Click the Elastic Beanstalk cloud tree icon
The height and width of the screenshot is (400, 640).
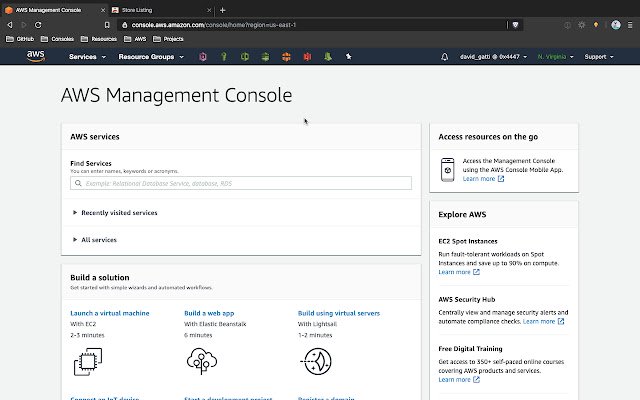(202, 361)
